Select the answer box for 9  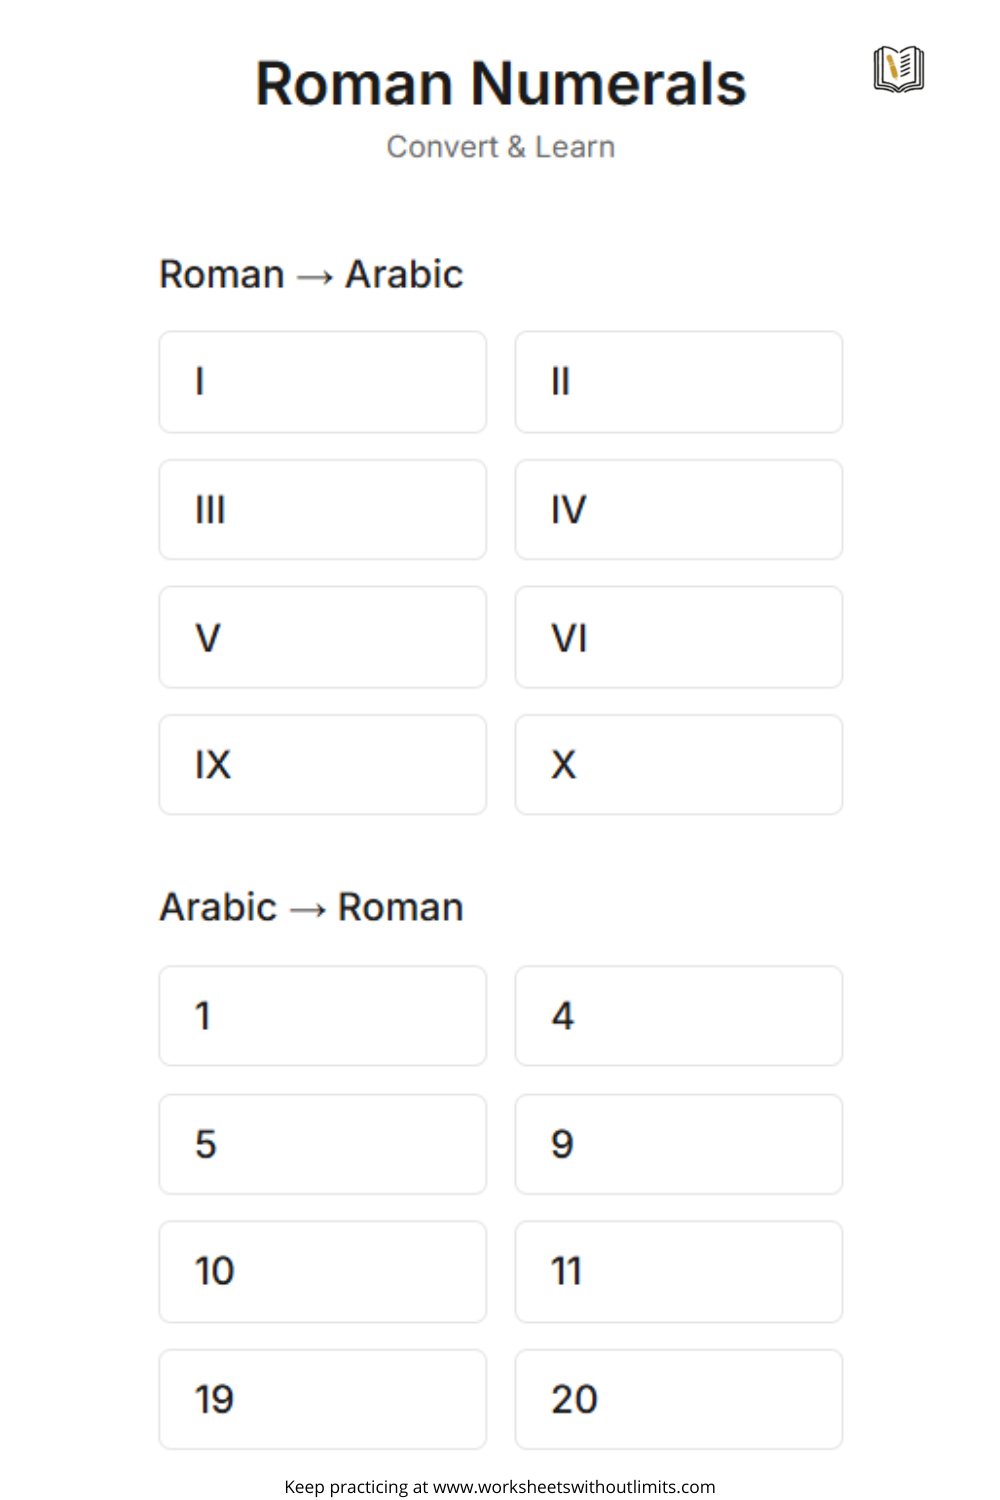678,1144
